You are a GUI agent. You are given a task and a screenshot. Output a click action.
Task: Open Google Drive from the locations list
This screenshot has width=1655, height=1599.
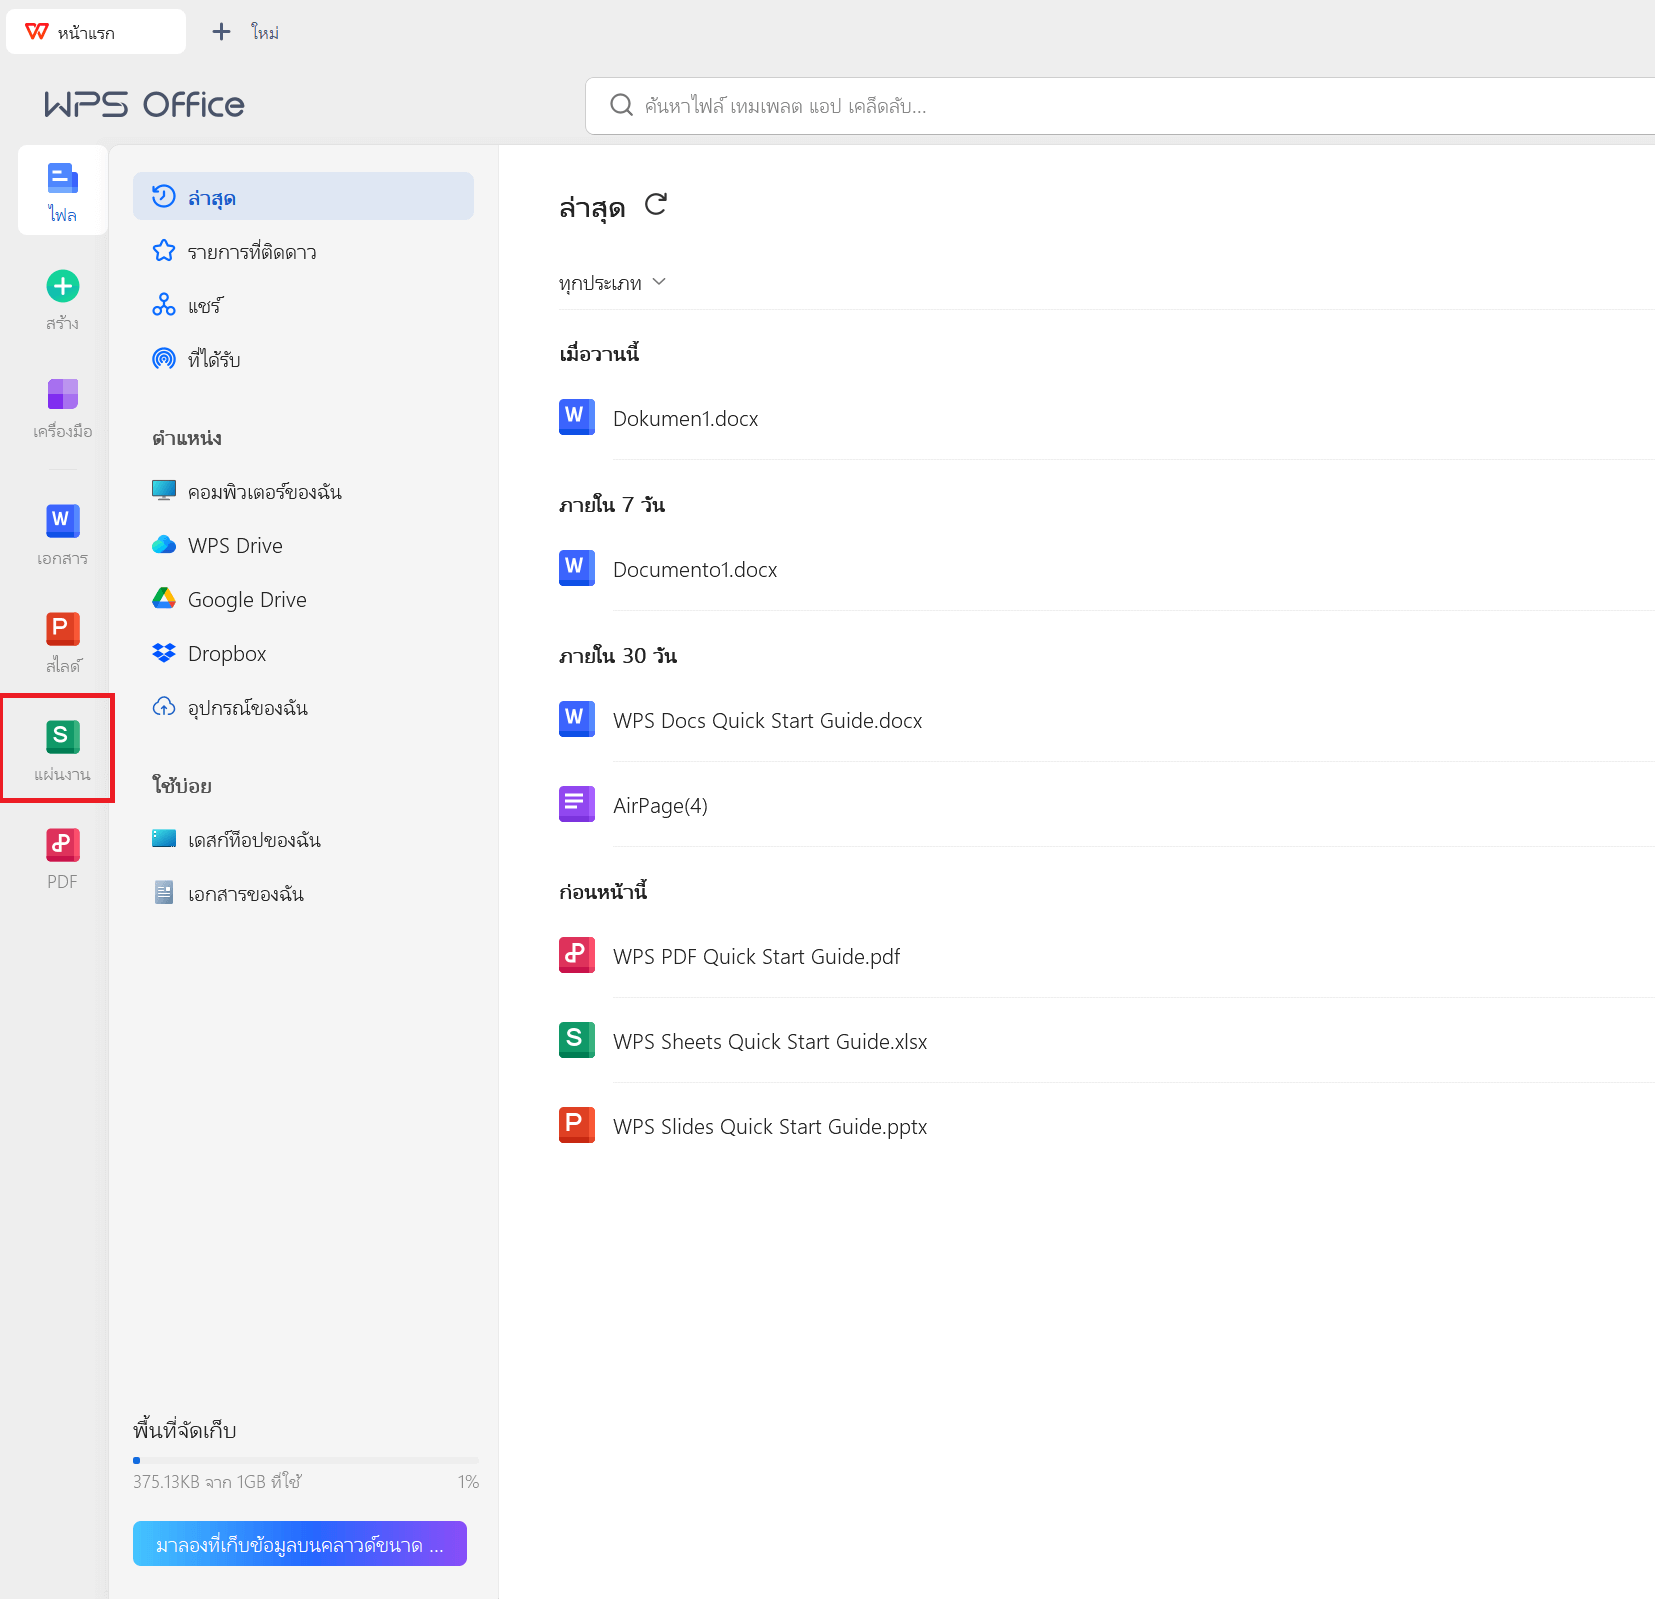247,599
